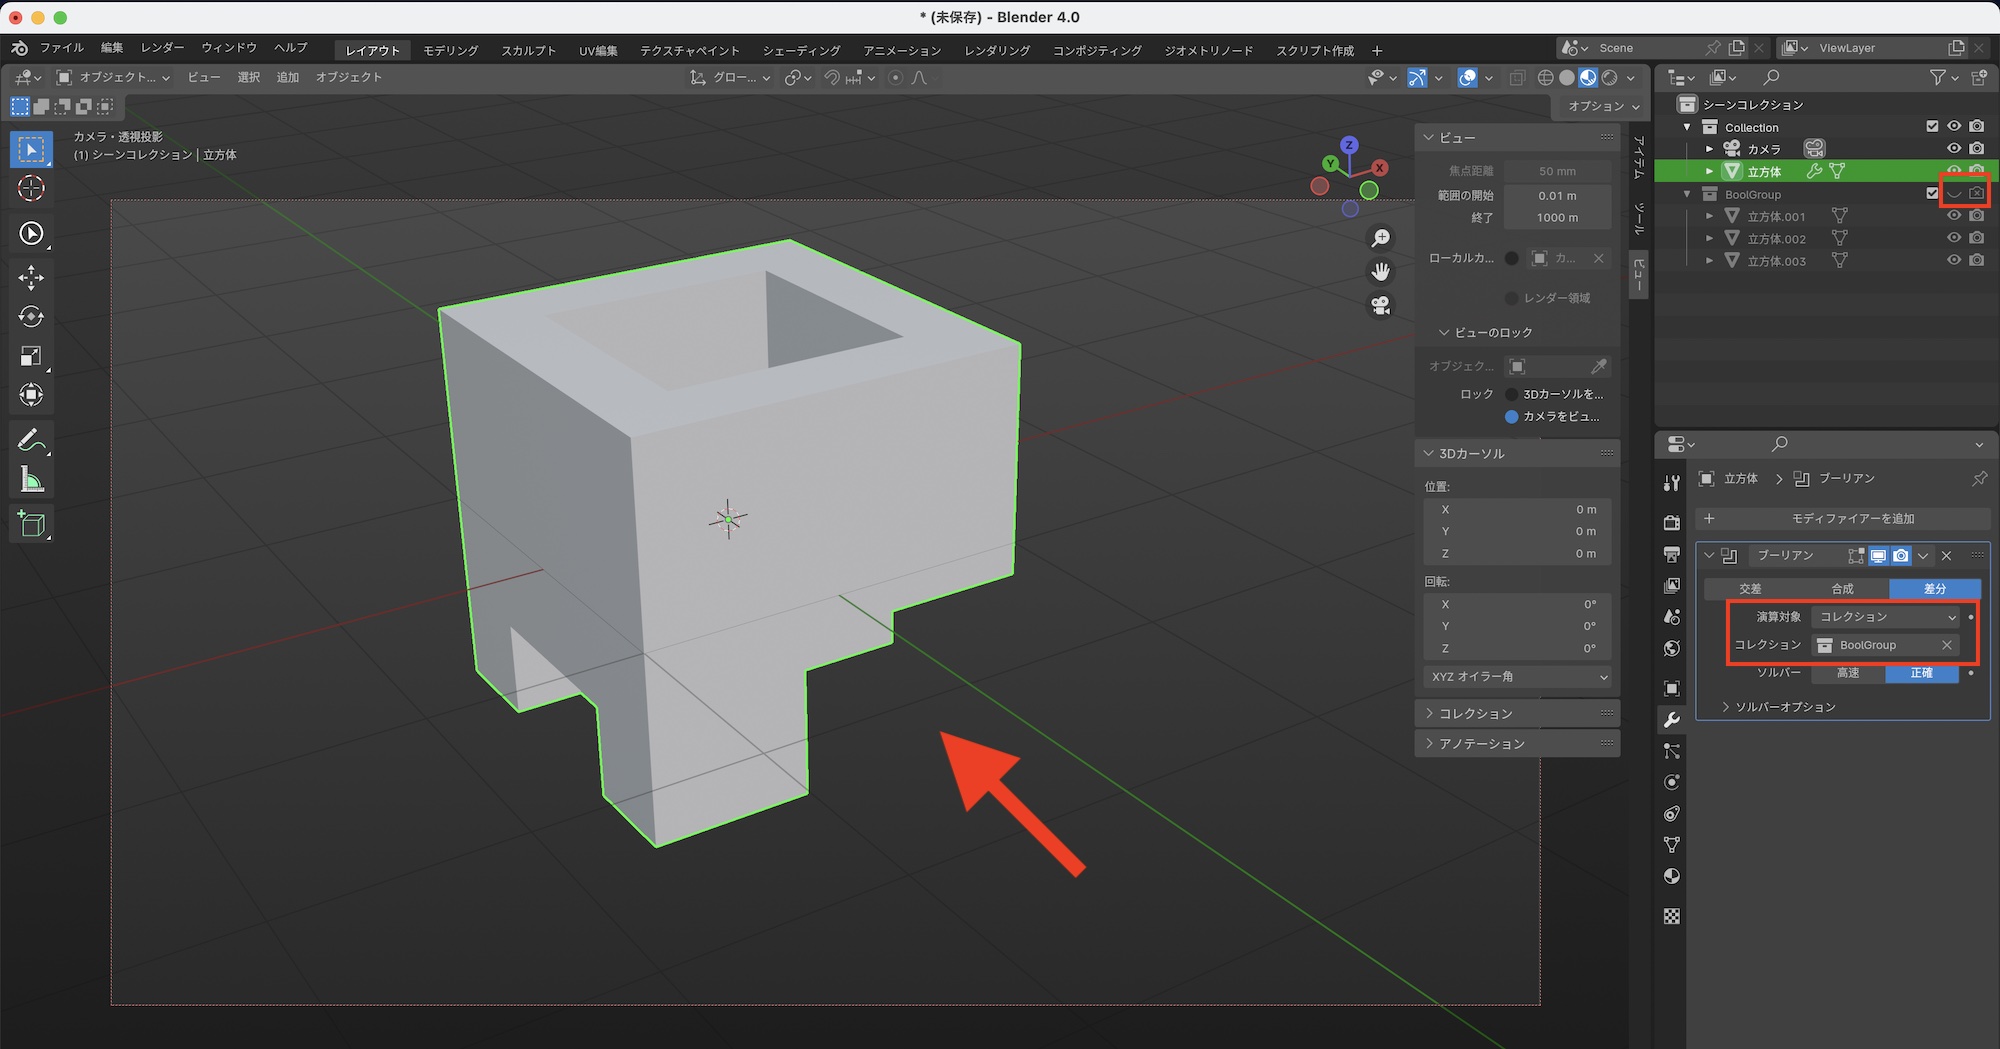Select the 交差 boolean operation button

pos(1750,589)
